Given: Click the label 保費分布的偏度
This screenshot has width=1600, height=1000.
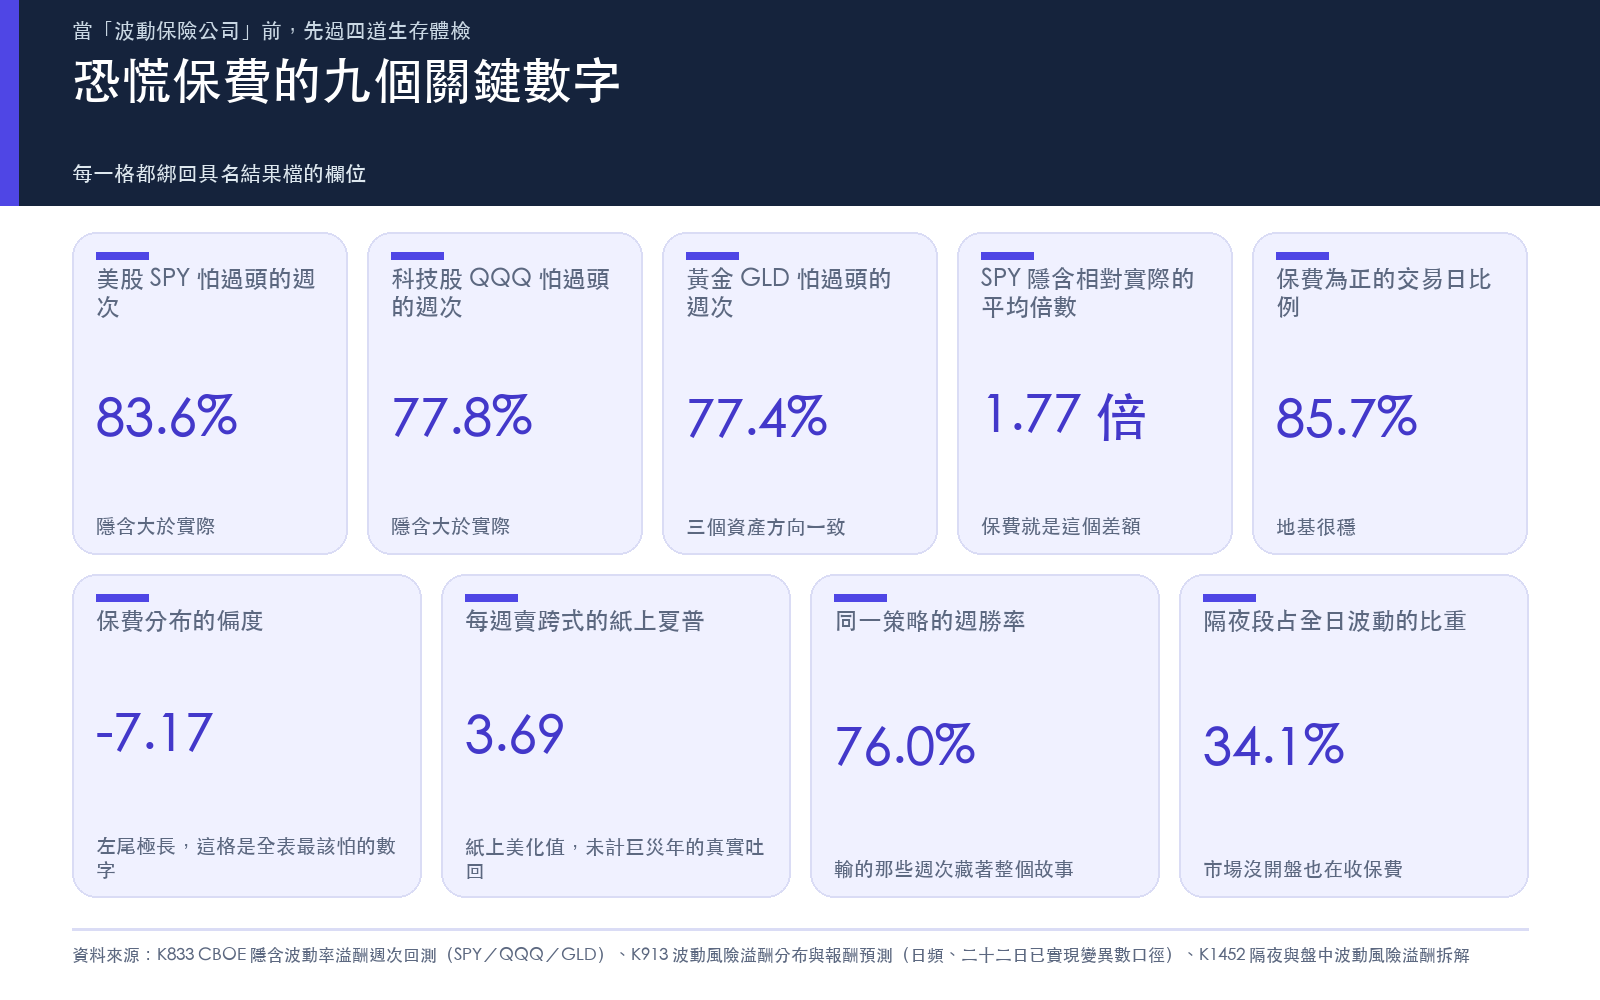Looking at the screenshot, I should 180,621.
